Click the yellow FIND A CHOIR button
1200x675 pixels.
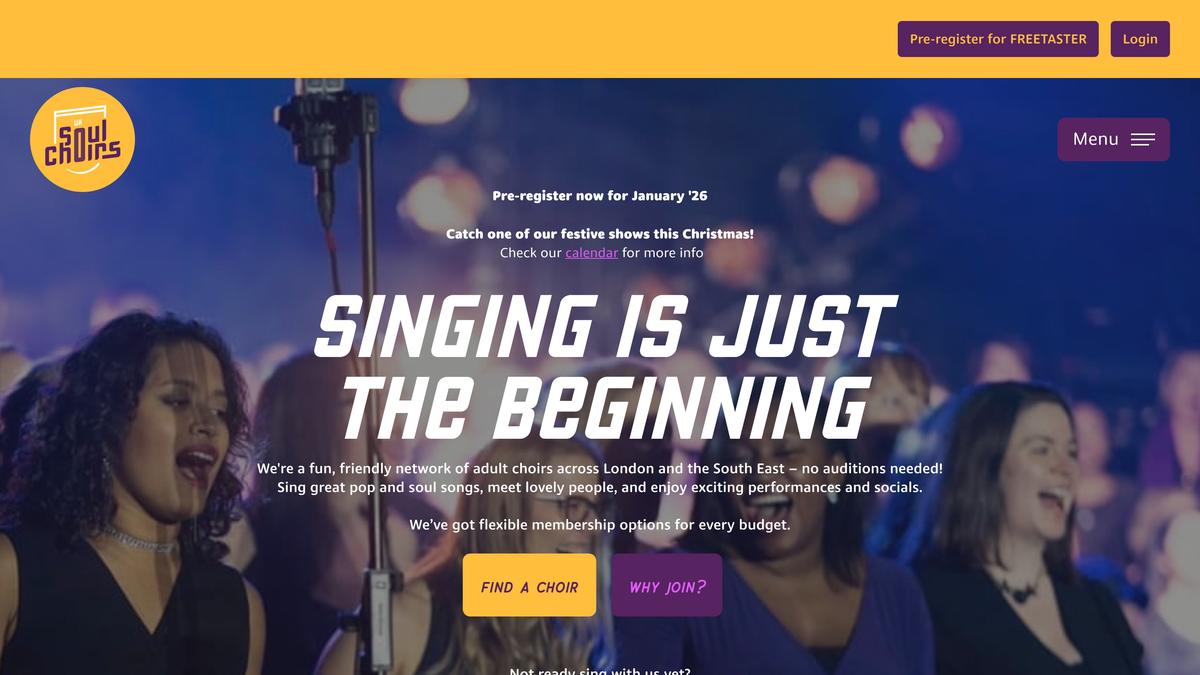pyautogui.click(x=529, y=585)
